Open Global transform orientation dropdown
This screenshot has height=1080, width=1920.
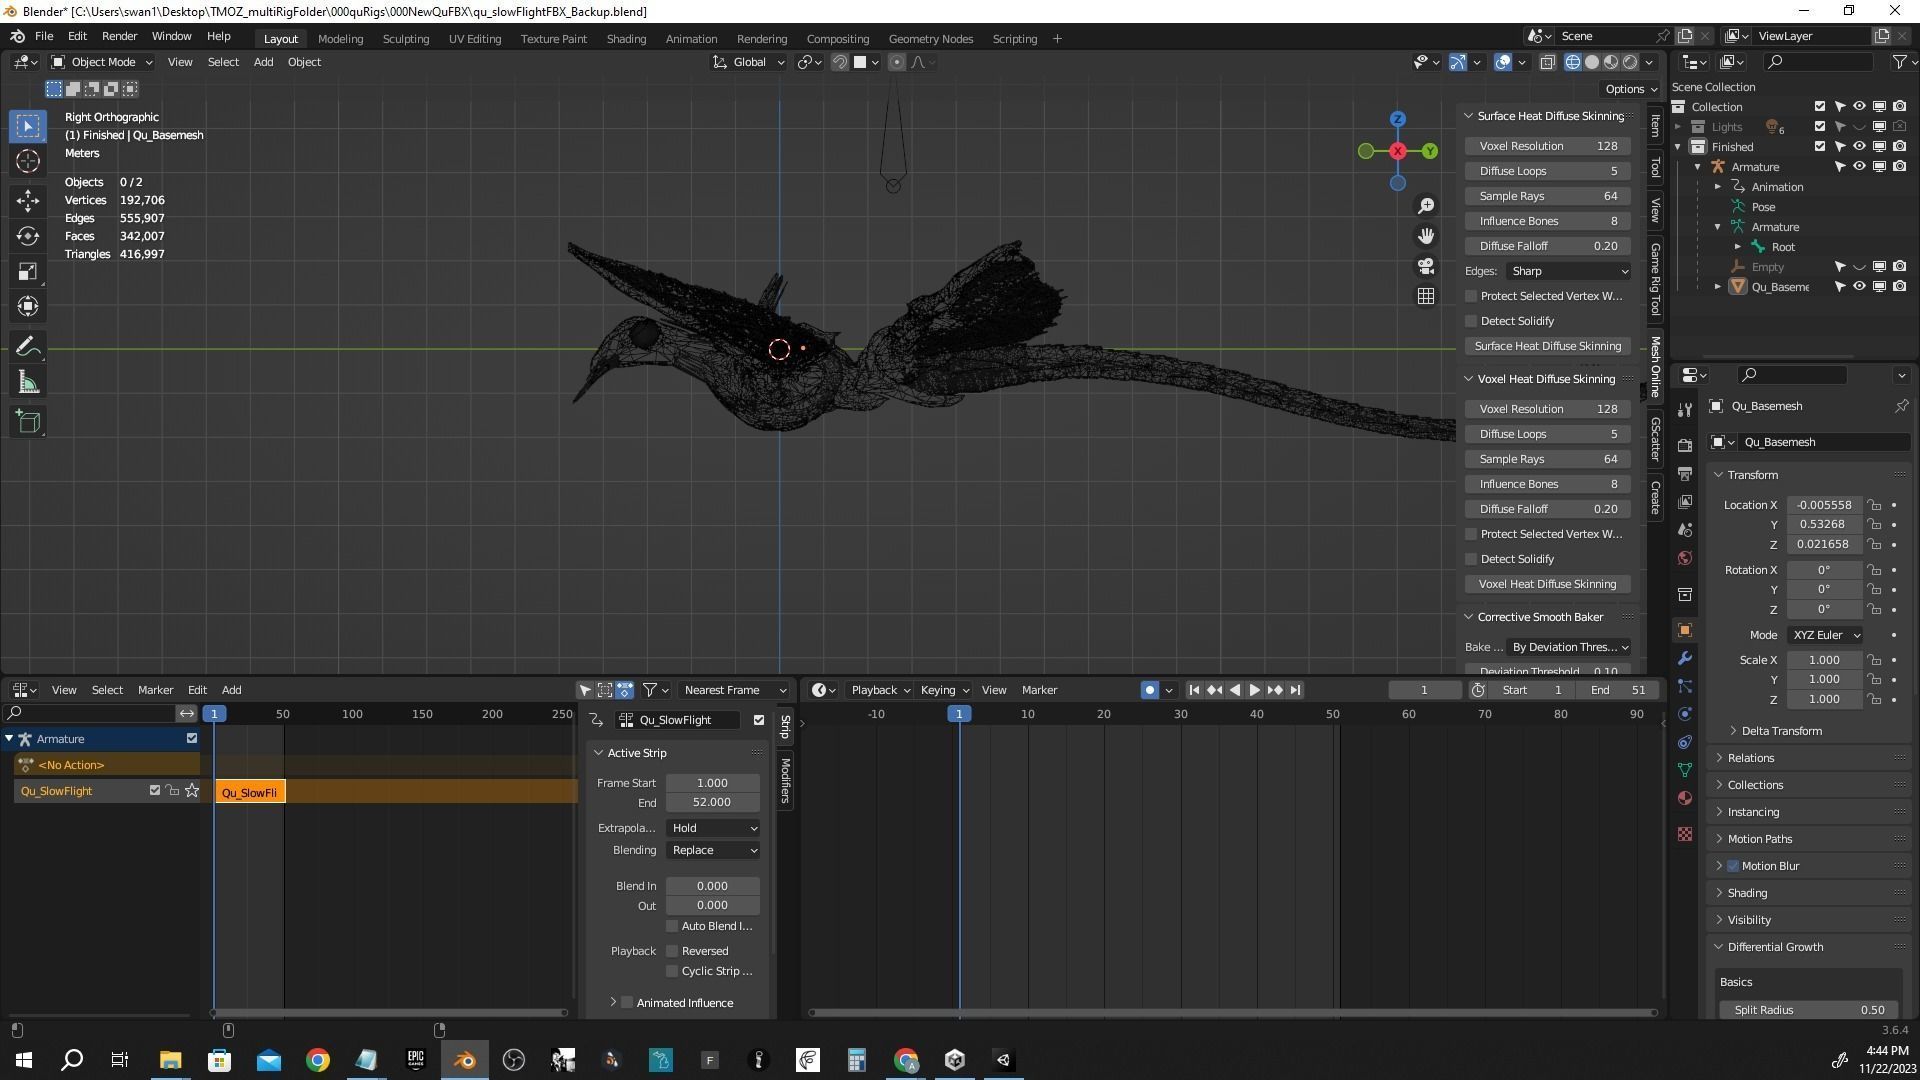[749, 62]
